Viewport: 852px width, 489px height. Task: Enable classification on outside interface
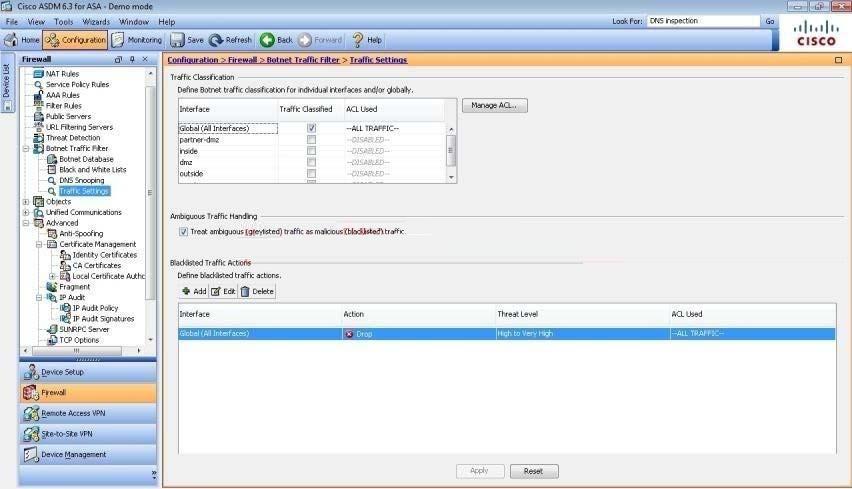[x=311, y=174]
